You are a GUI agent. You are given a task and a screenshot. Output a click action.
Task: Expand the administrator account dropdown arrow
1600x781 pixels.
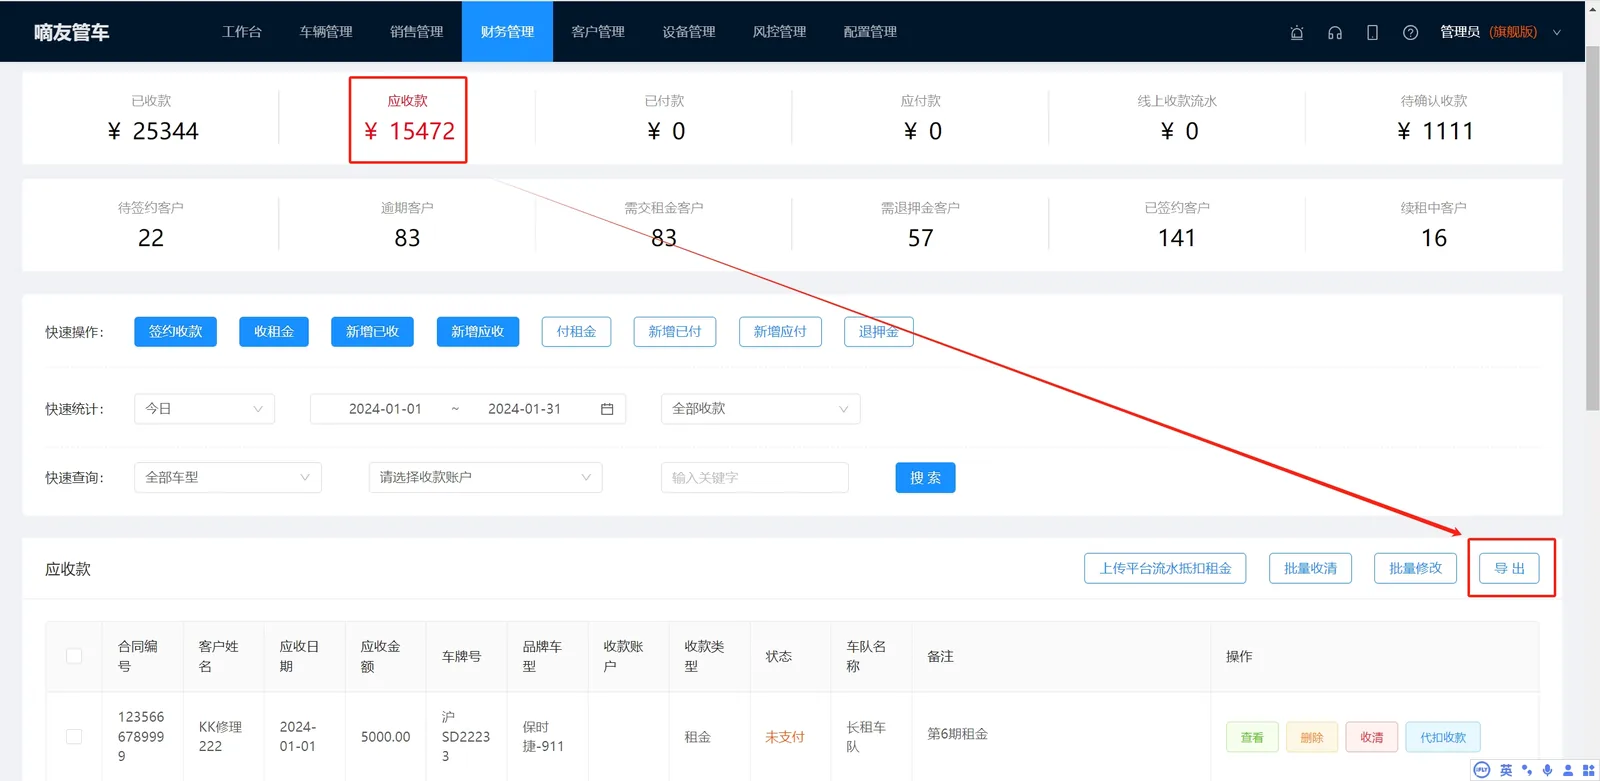tap(1557, 32)
